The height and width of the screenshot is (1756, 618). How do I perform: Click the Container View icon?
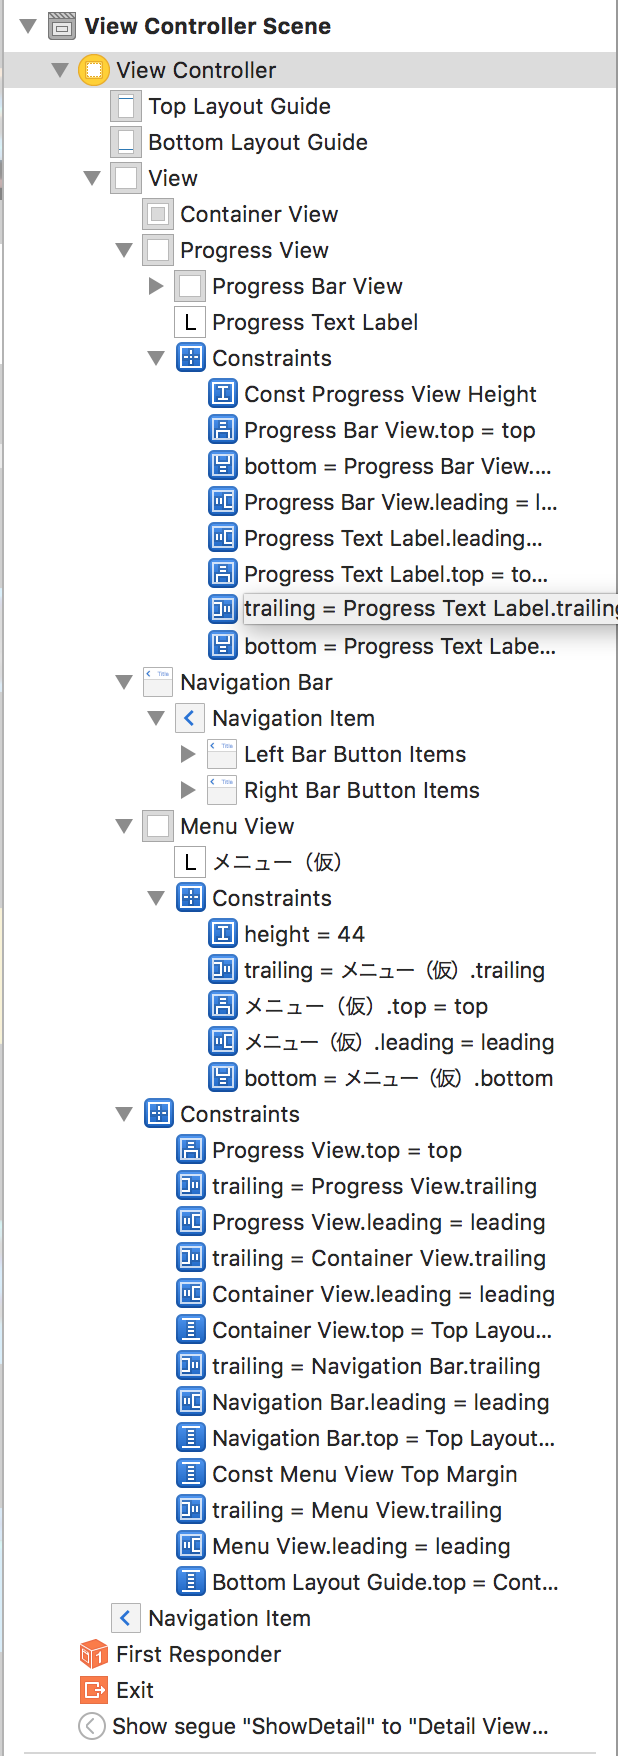coord(157,214)
